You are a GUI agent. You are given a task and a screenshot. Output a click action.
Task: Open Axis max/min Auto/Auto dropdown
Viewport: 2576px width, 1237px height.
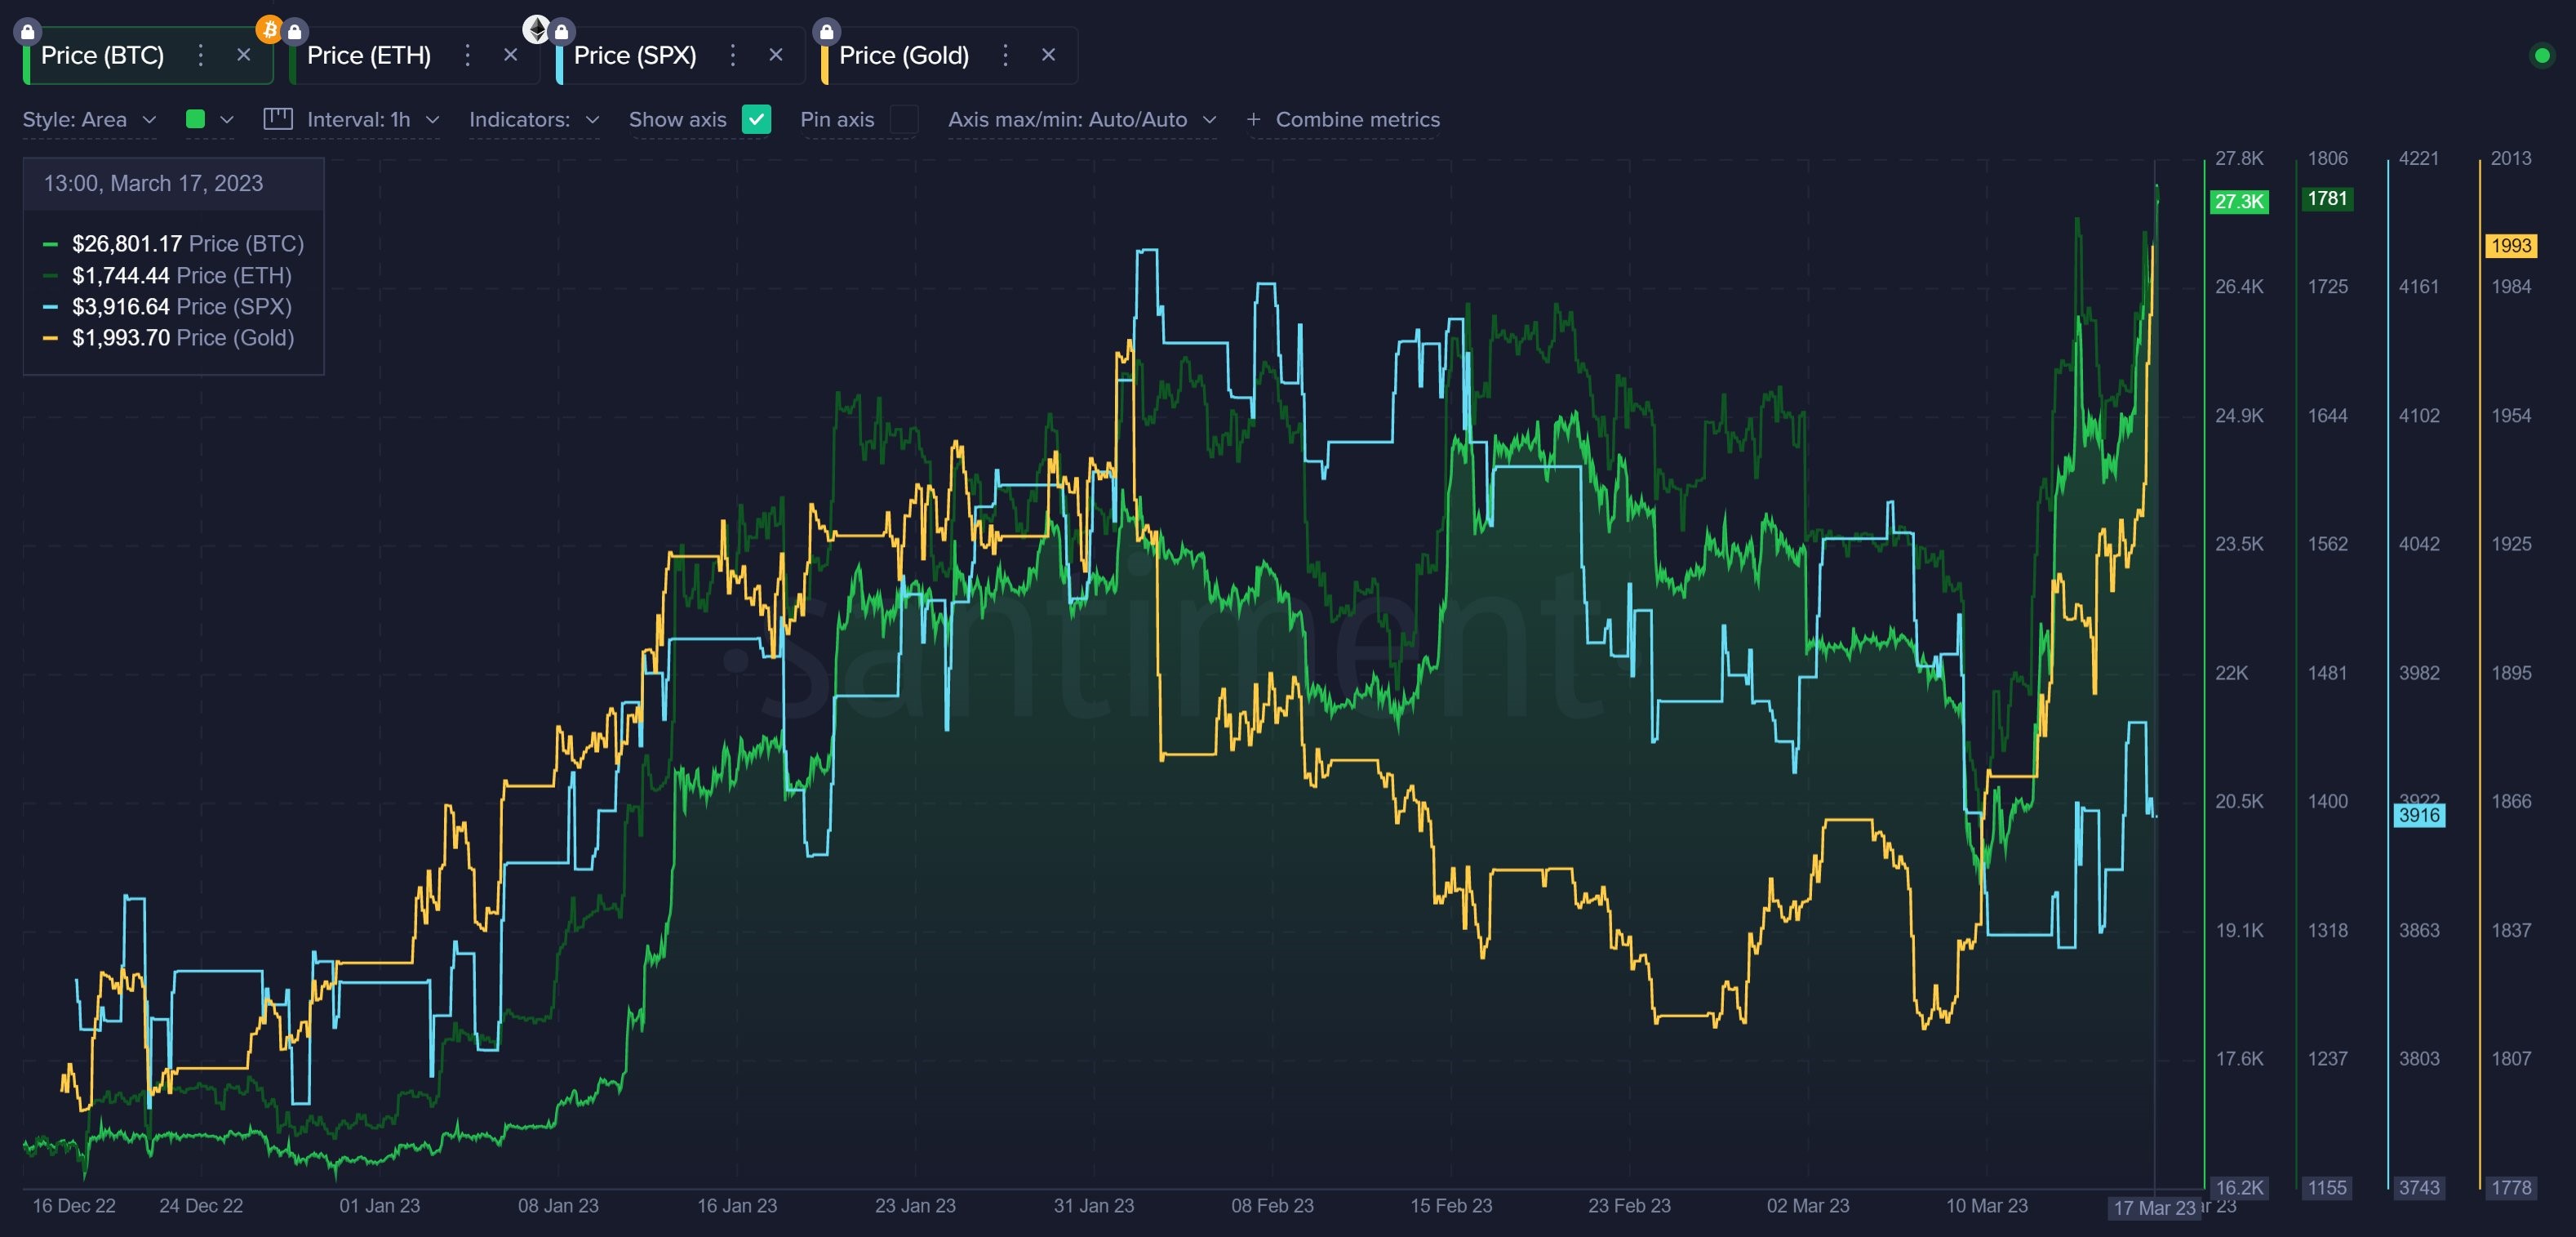[1082, 119]
